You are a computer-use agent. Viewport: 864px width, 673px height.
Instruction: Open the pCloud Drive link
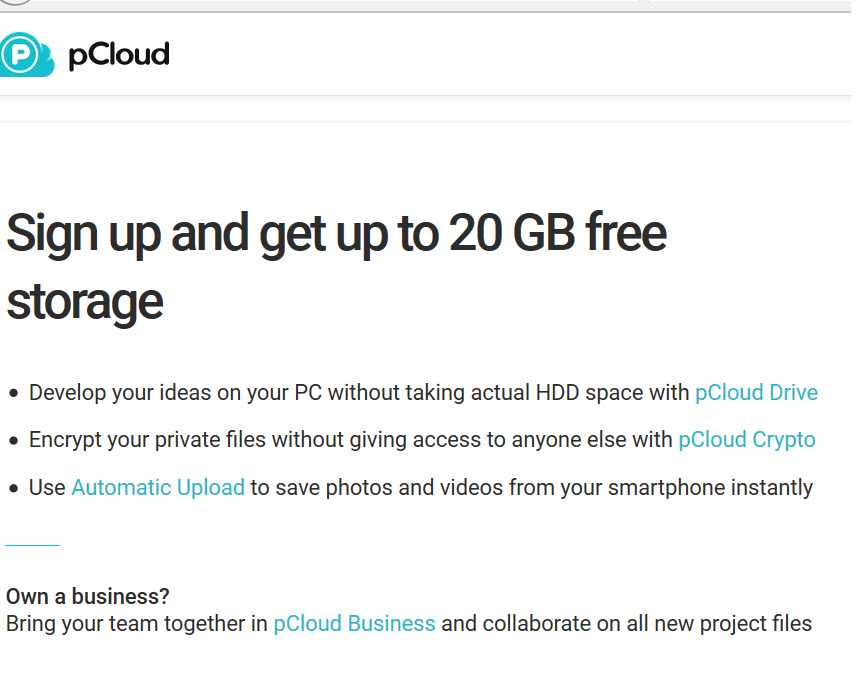pos(756,392)
